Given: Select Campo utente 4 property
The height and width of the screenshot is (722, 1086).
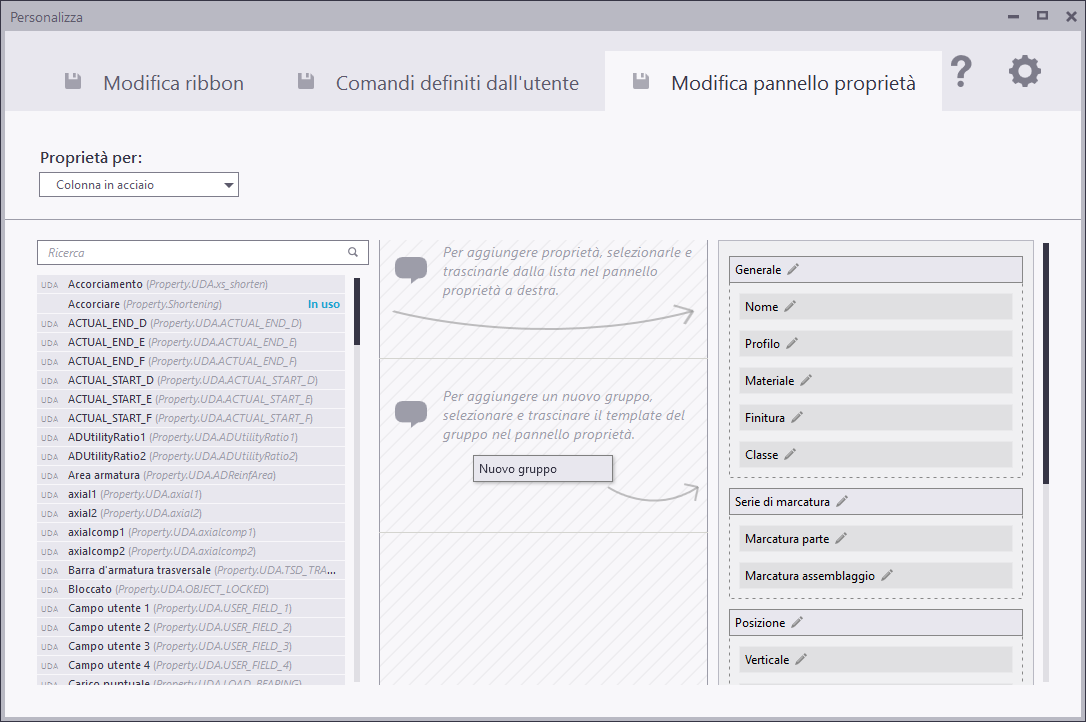Looking at the screenshot, I should pyautogui.click(x=190, y=665).
